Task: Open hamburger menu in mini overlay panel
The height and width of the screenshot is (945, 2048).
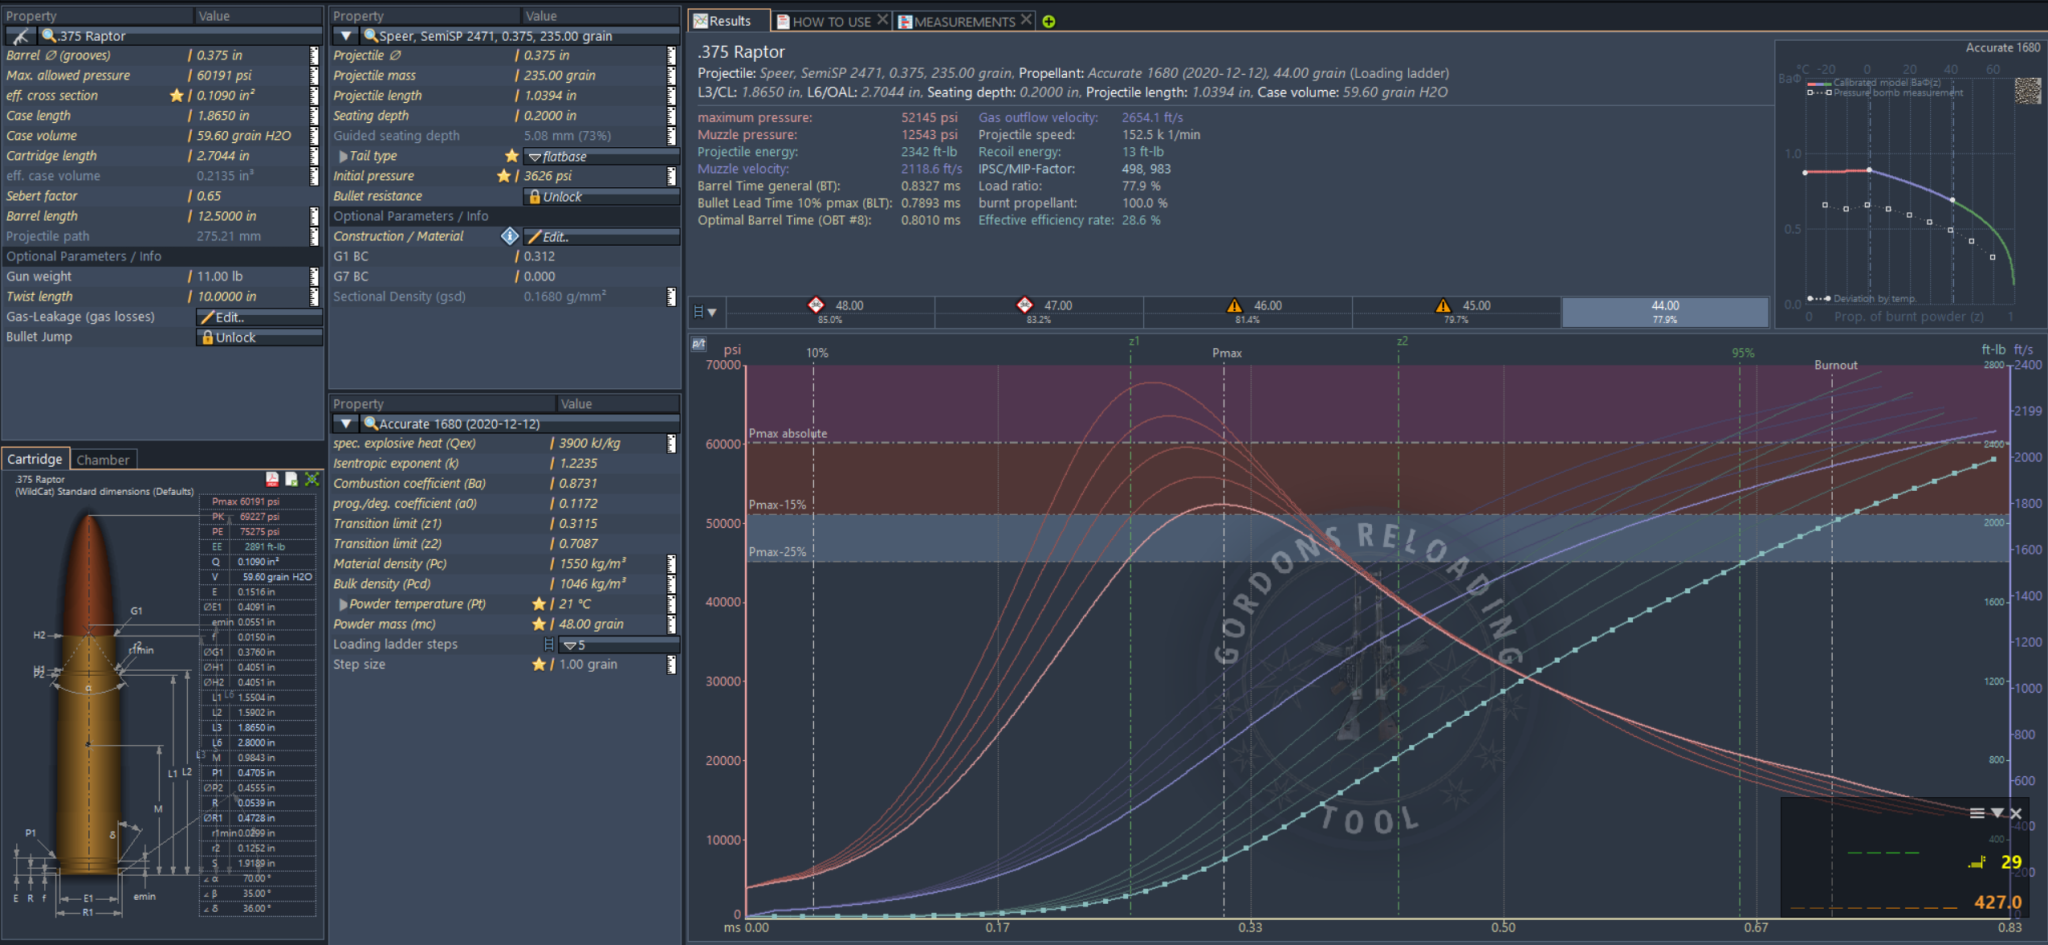Action: point(1977,813)
